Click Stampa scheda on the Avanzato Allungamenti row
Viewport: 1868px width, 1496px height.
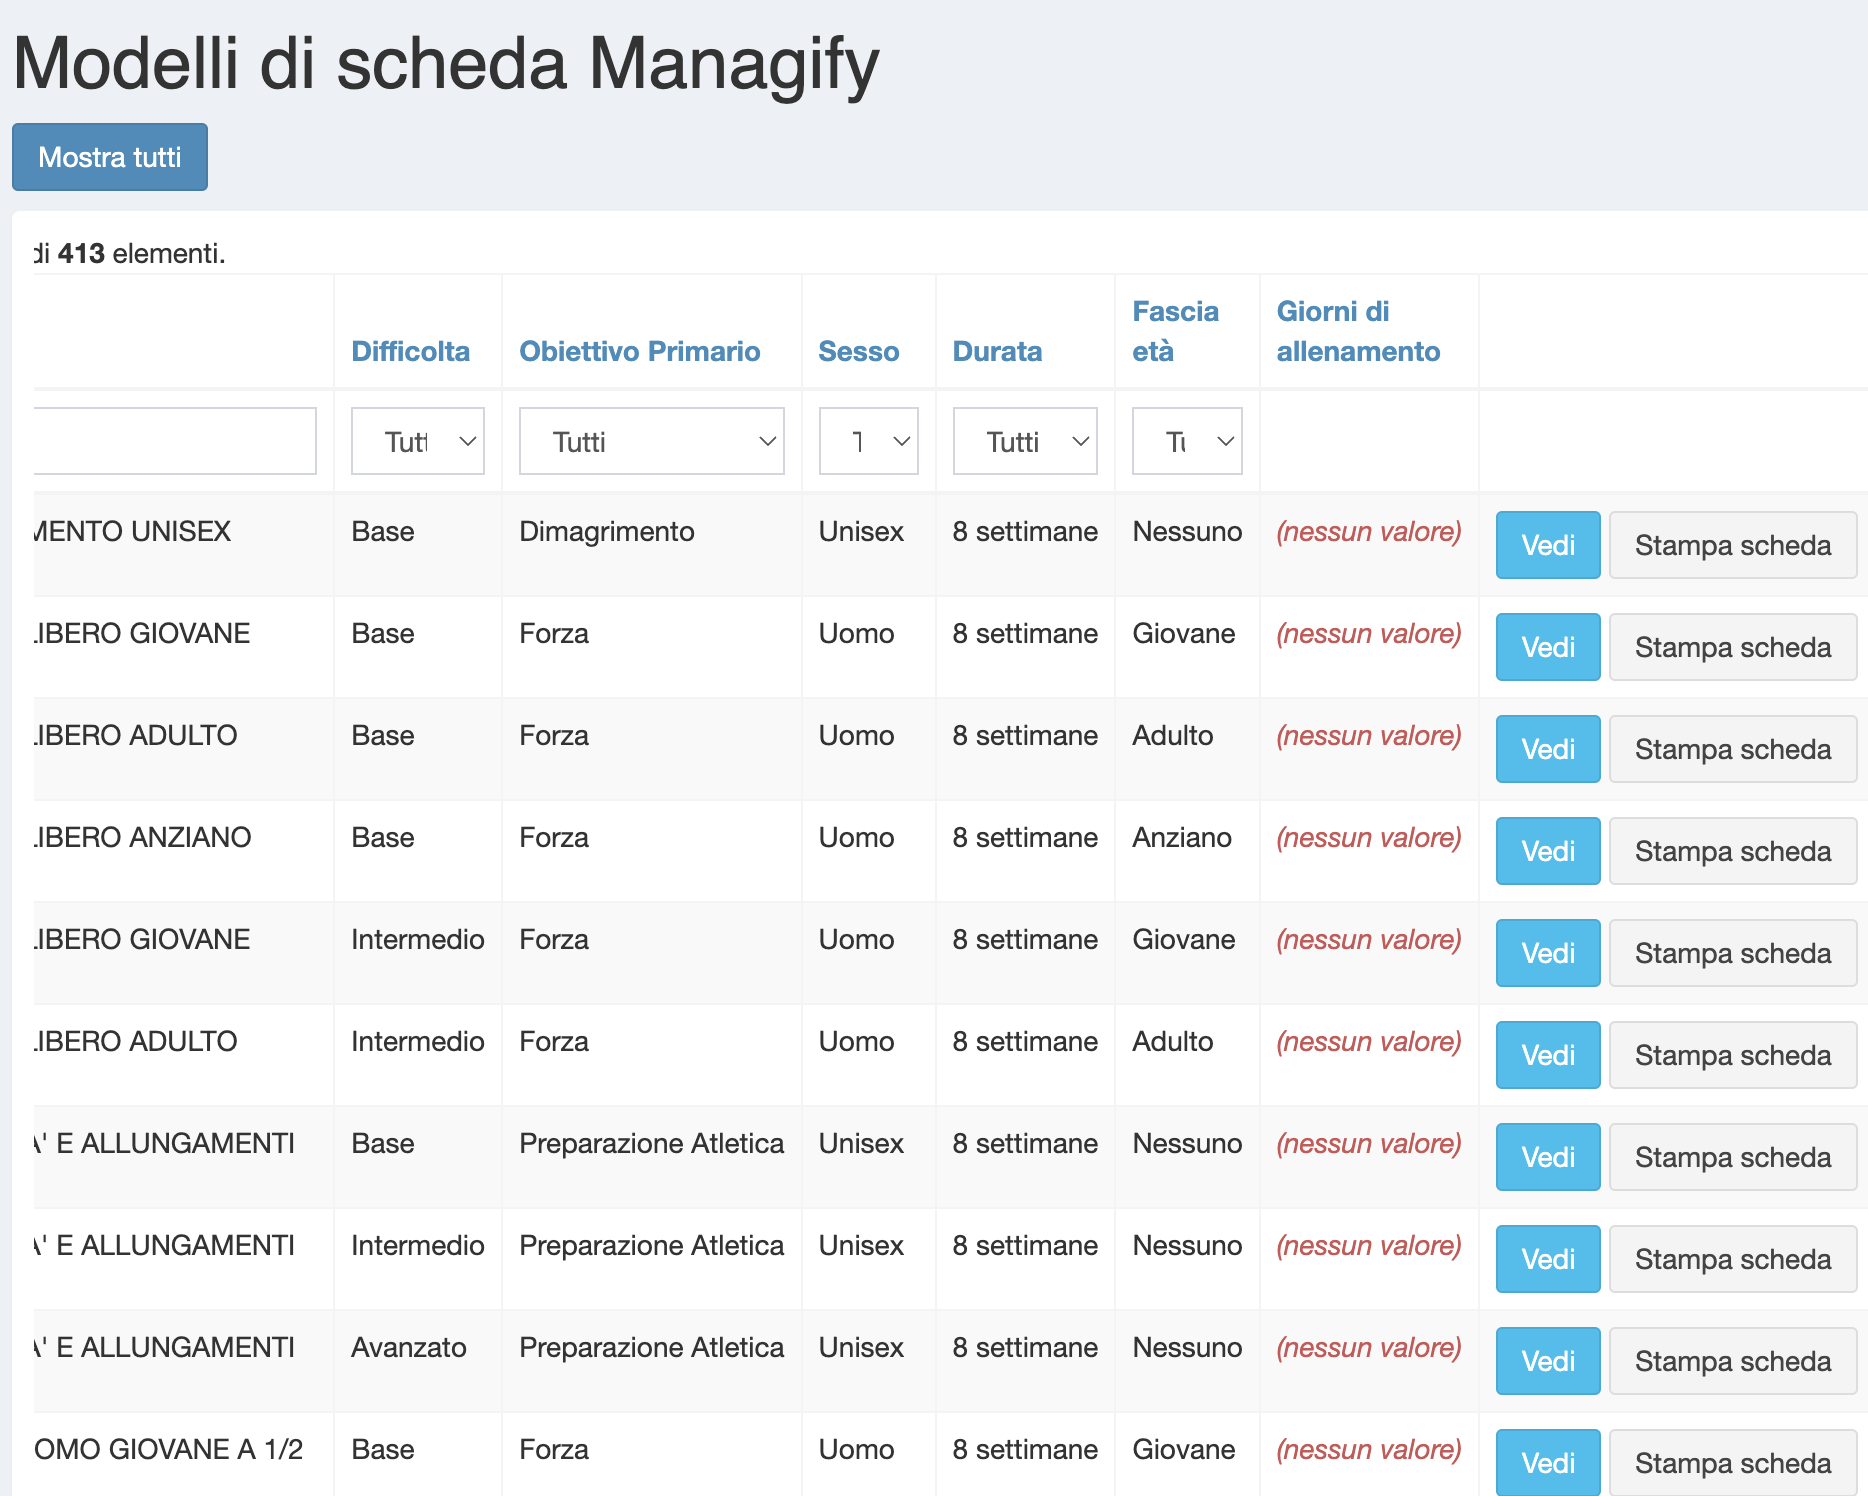[1733, 1360]
